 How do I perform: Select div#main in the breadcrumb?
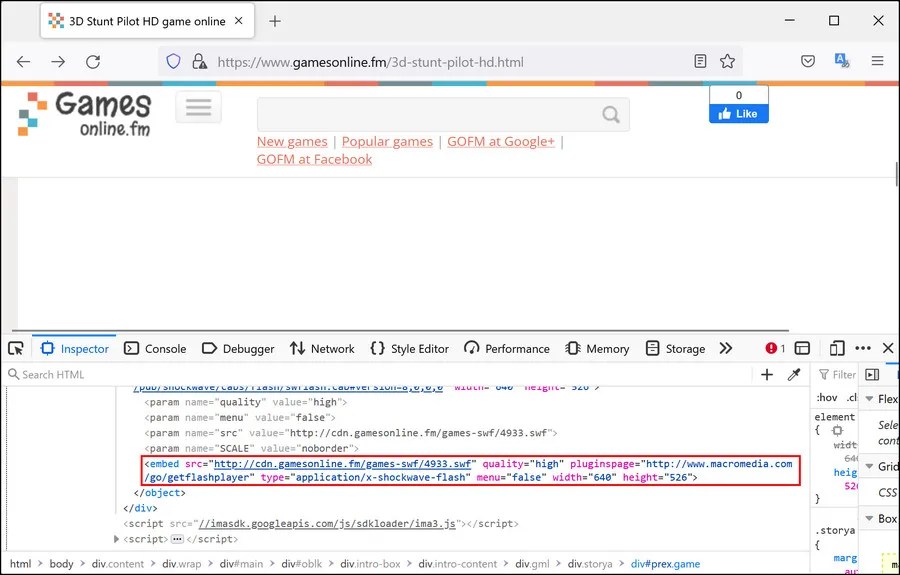coord(241,564)
